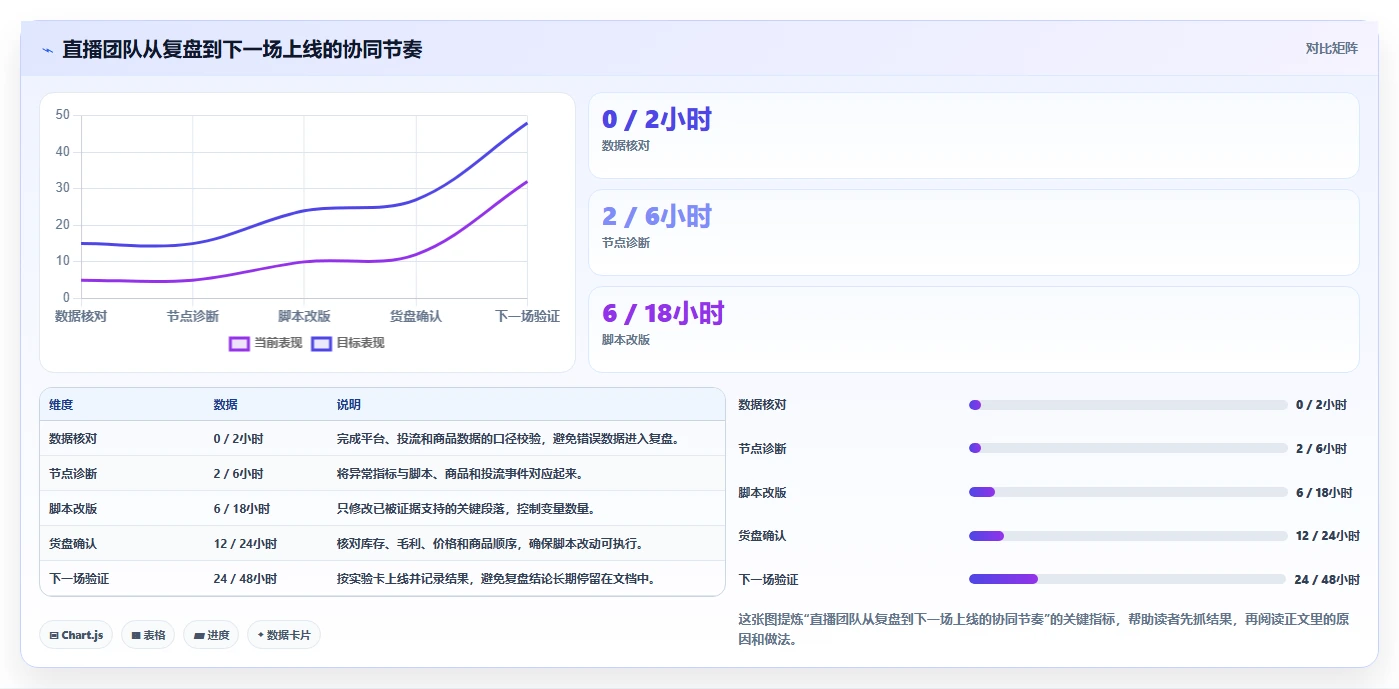Click 当前表现 line endpoint at 下一场验证
1399x689 pixels.
pyautogui.click(x=527, y=182)
